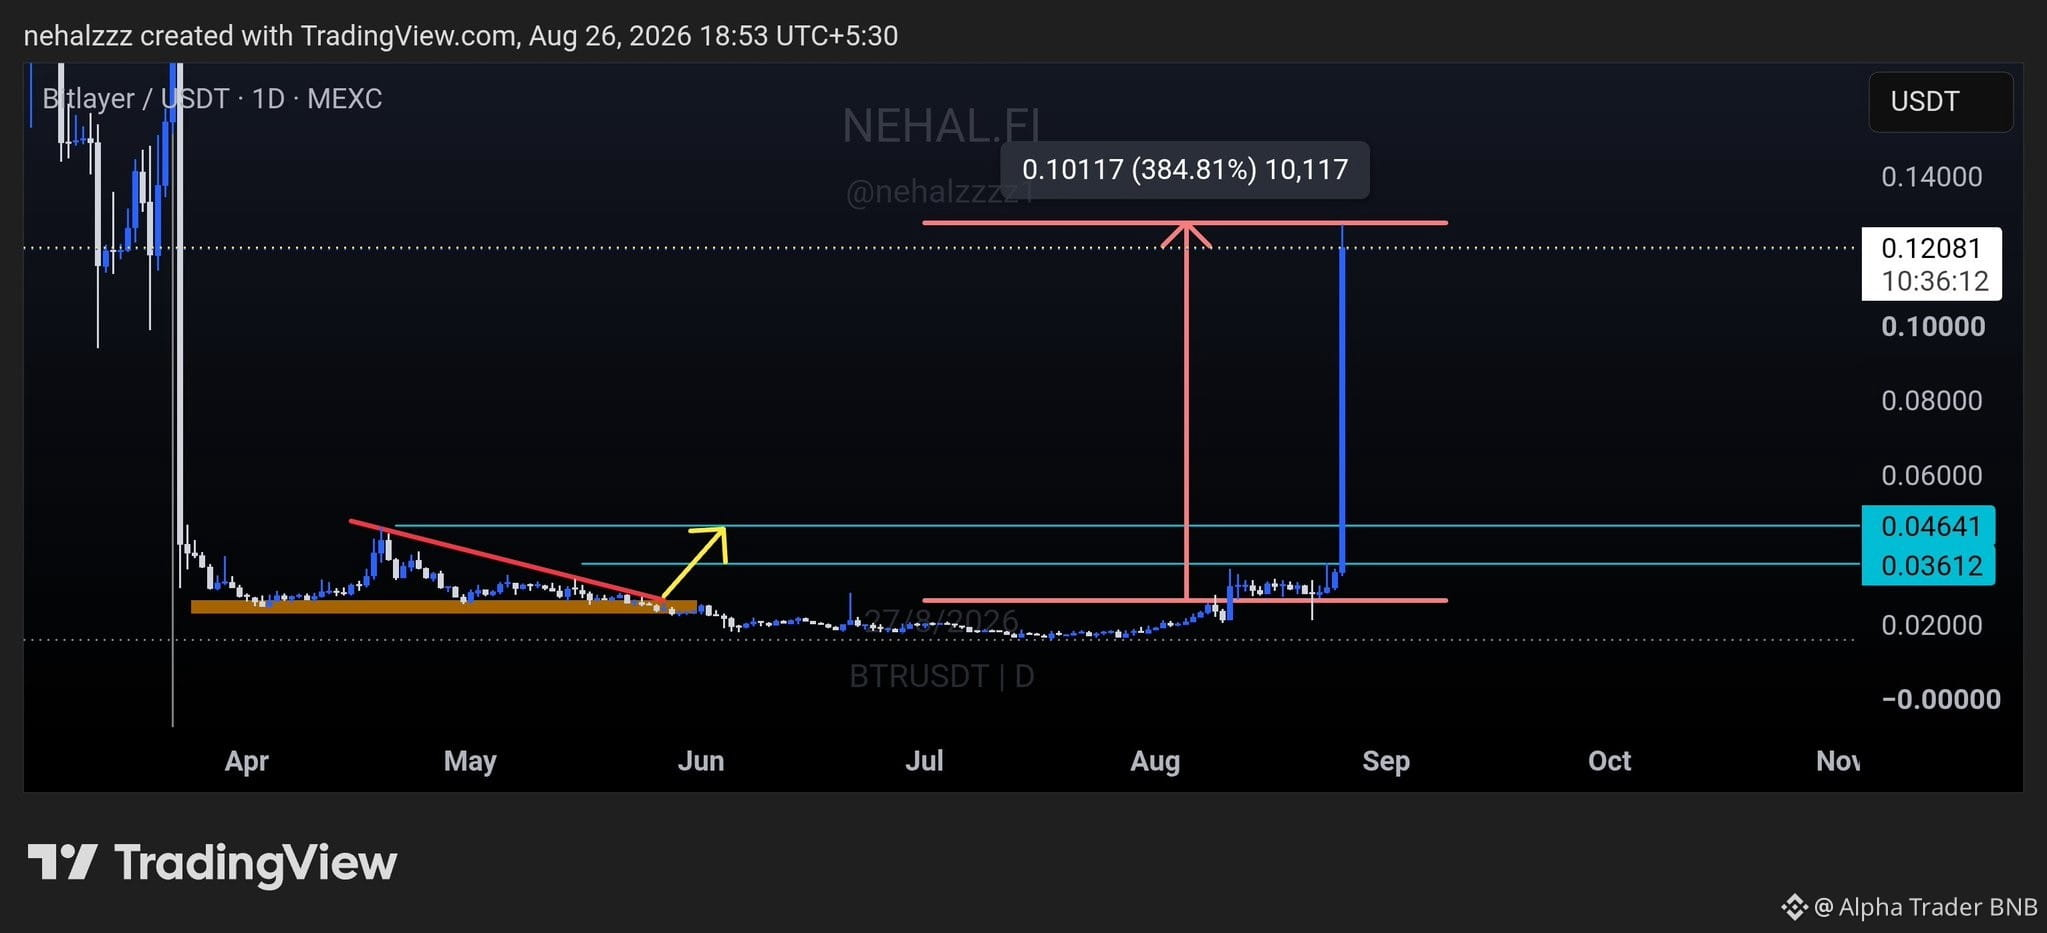
Task: Click the TradingView logo mark icon
Action: click(x=62, y=862)
